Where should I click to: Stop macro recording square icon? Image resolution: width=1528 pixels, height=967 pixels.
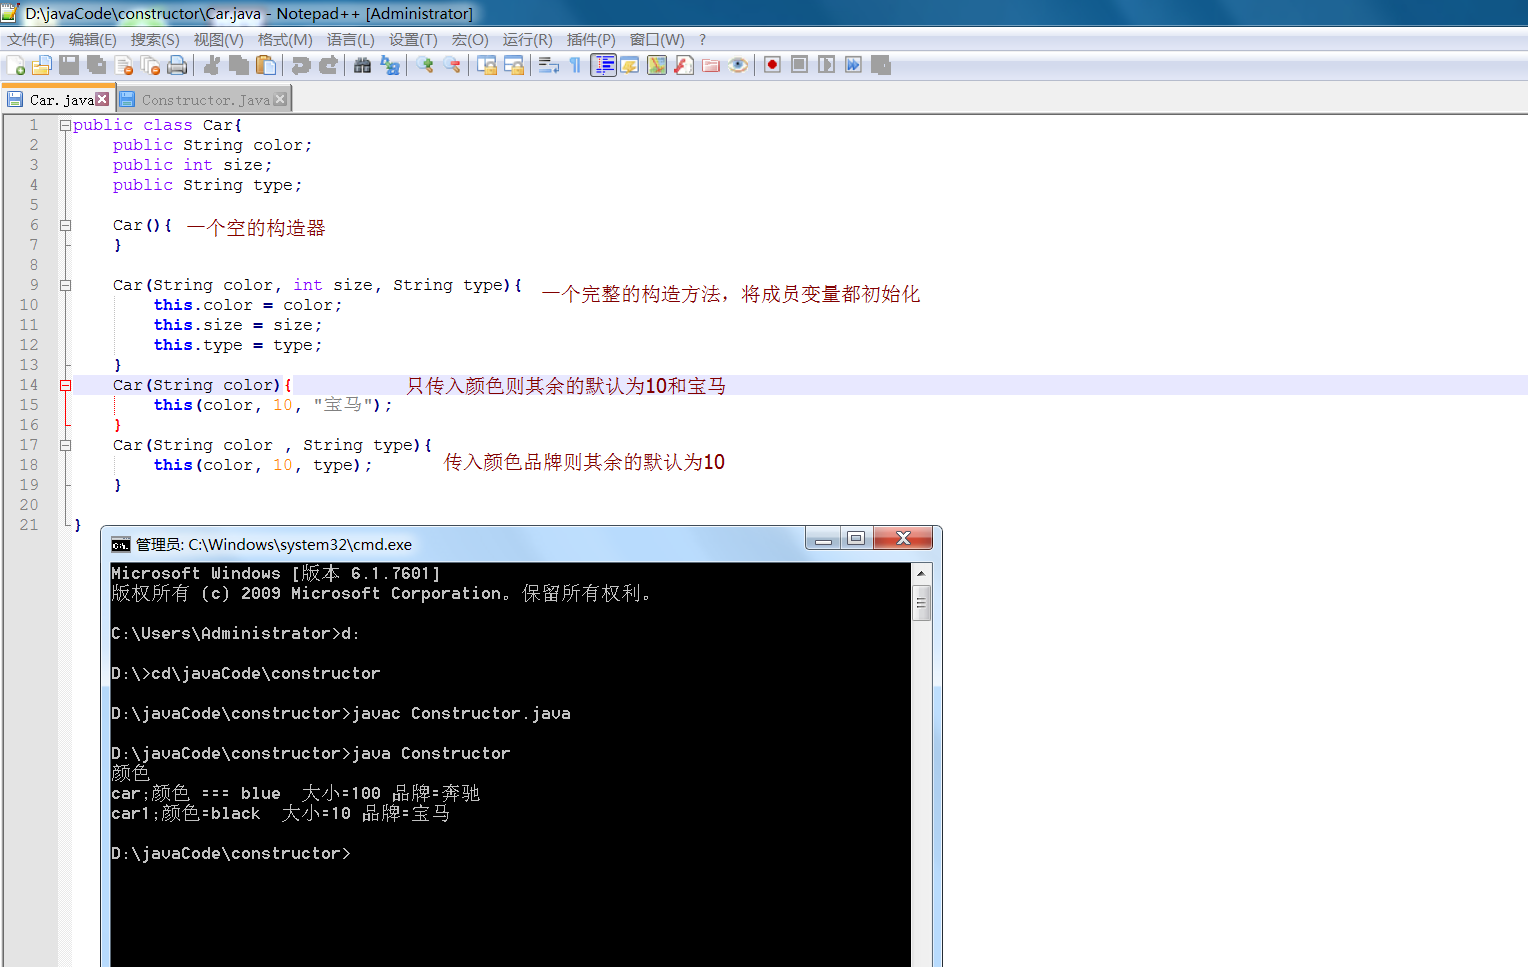pyautogui.click(x=799, y=65)
